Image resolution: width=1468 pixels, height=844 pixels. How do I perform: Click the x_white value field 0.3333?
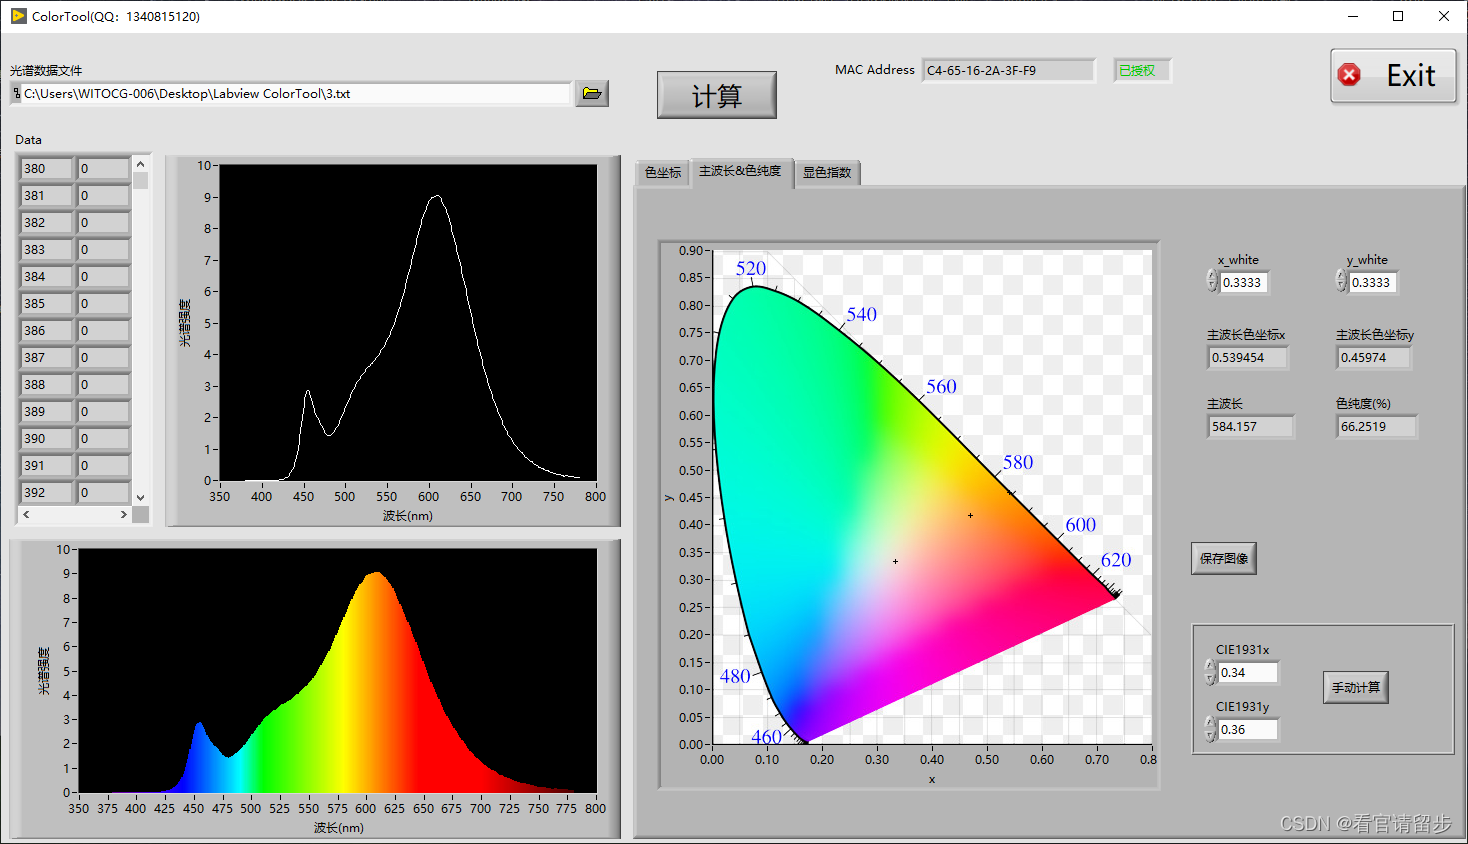click(x=1243, y=283)
